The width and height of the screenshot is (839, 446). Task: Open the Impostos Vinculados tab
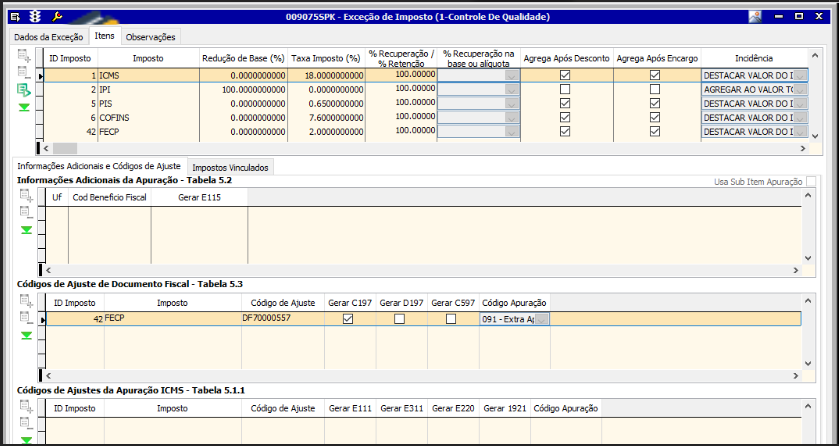coord(230,167)
